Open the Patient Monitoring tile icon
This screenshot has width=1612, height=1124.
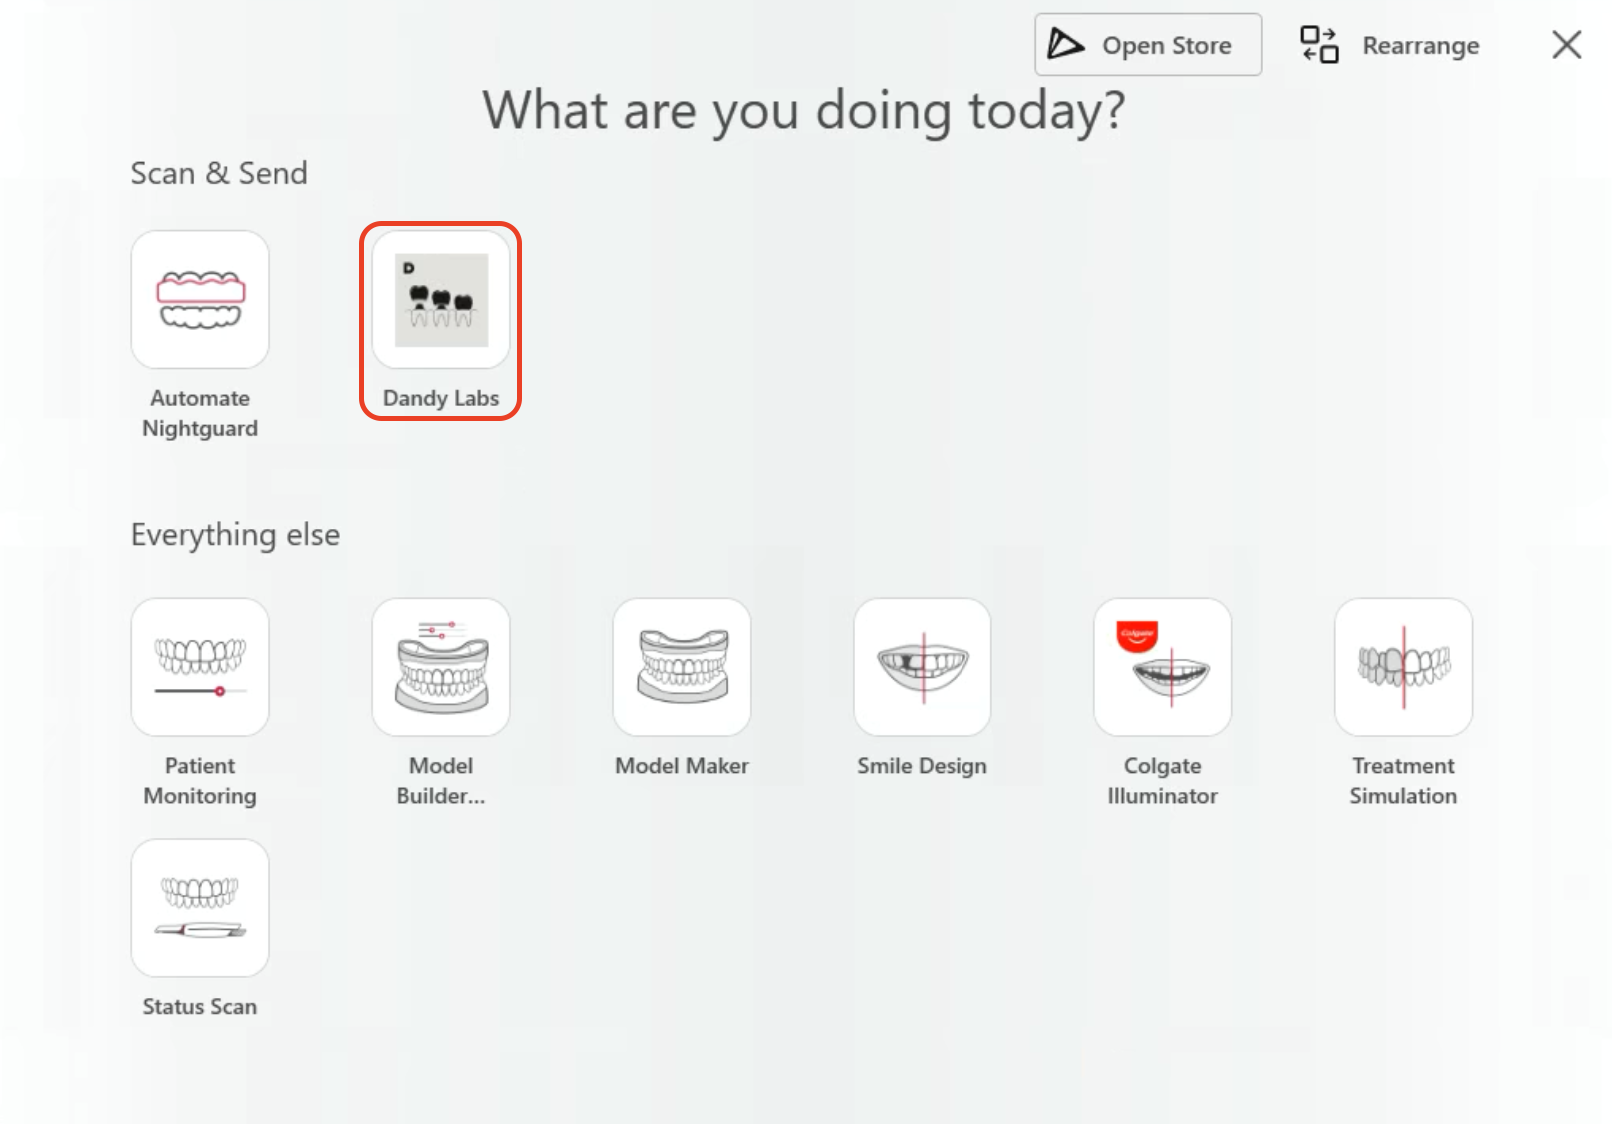coord(200,667)
